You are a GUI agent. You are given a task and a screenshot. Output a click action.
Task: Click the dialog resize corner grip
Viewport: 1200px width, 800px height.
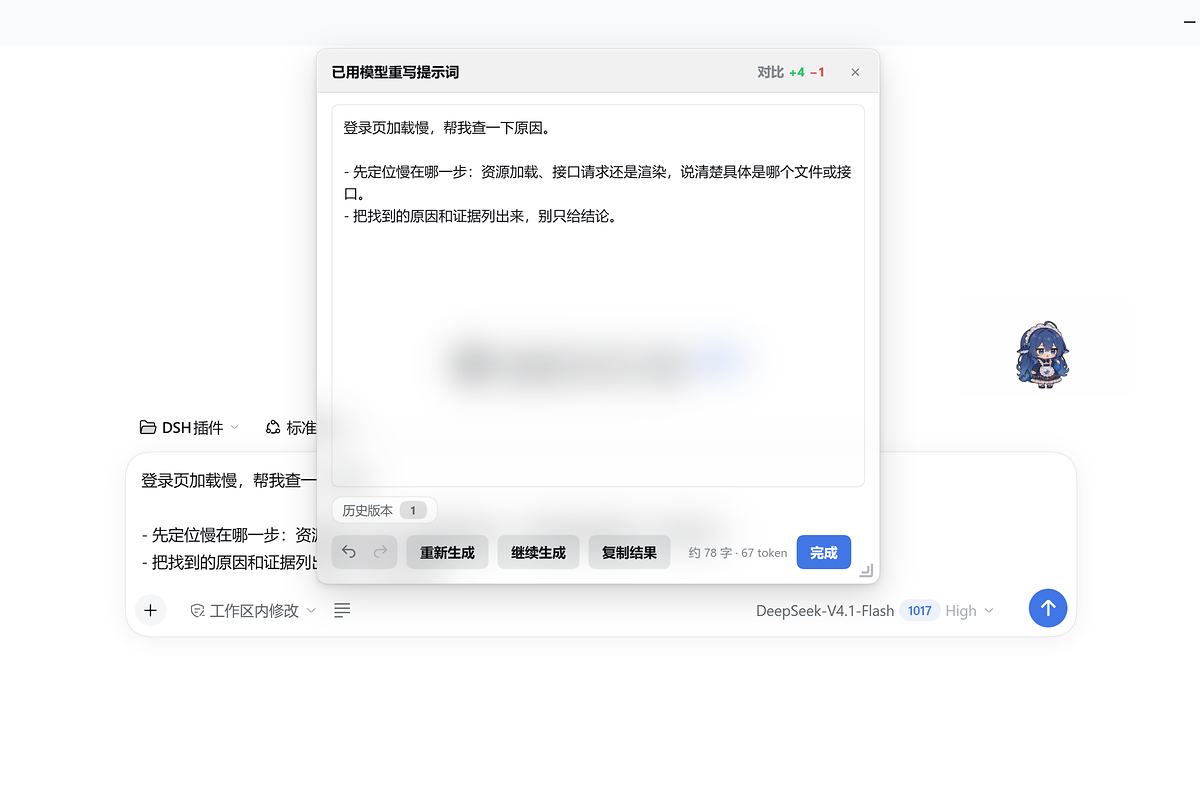(866, 570)
